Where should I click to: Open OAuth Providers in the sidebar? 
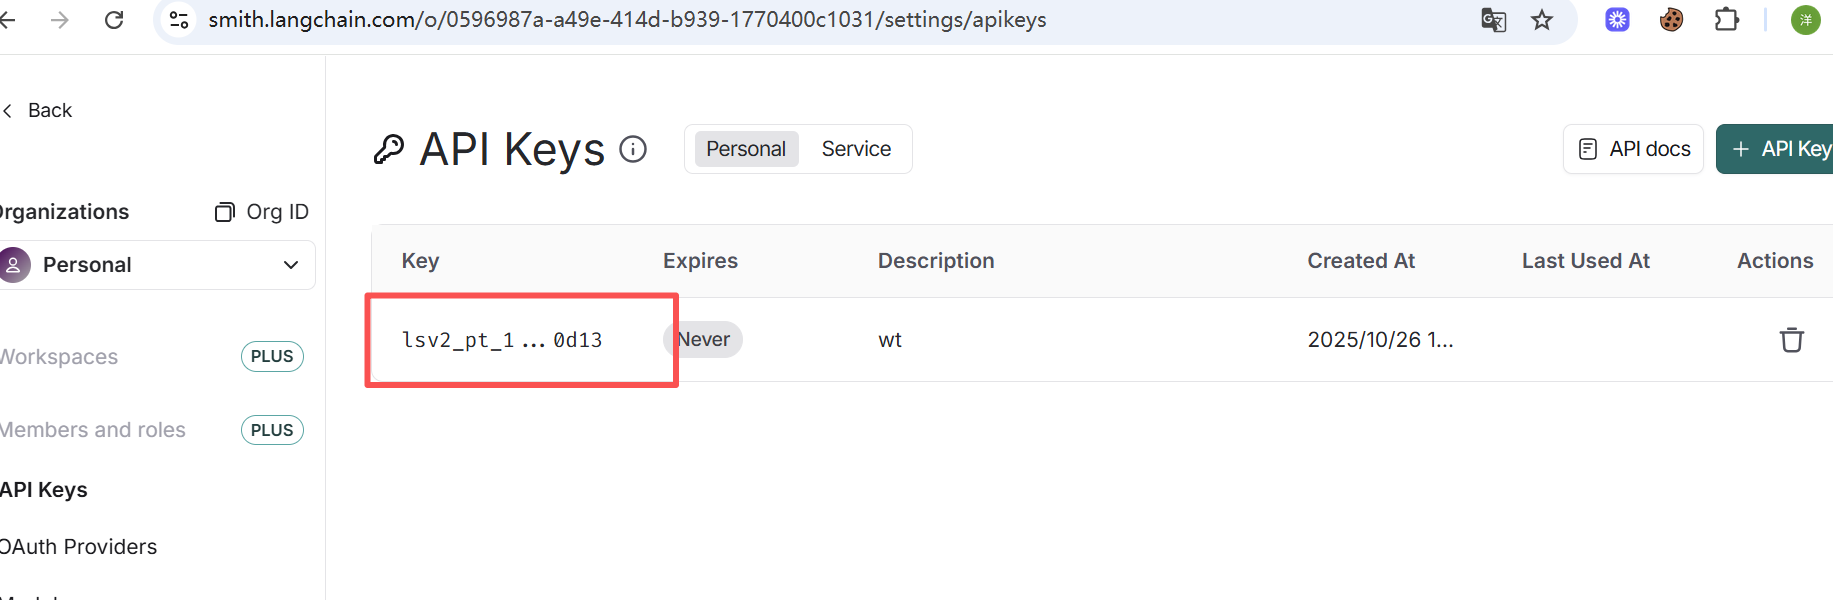coord(79,547)
